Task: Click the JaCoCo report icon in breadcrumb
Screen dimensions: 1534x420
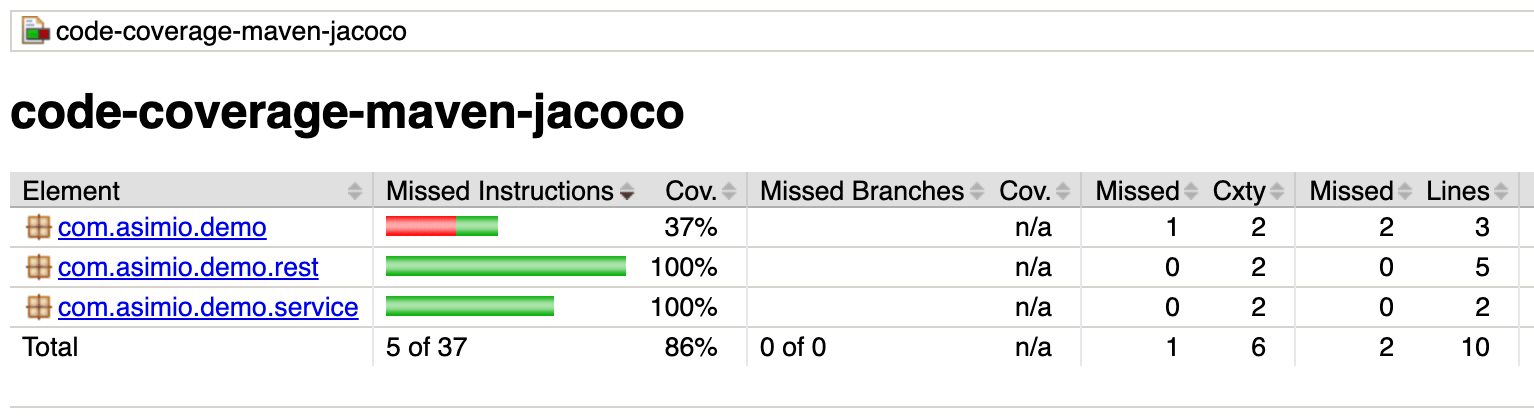Action: pyautogui.click(x=37, y=32)
